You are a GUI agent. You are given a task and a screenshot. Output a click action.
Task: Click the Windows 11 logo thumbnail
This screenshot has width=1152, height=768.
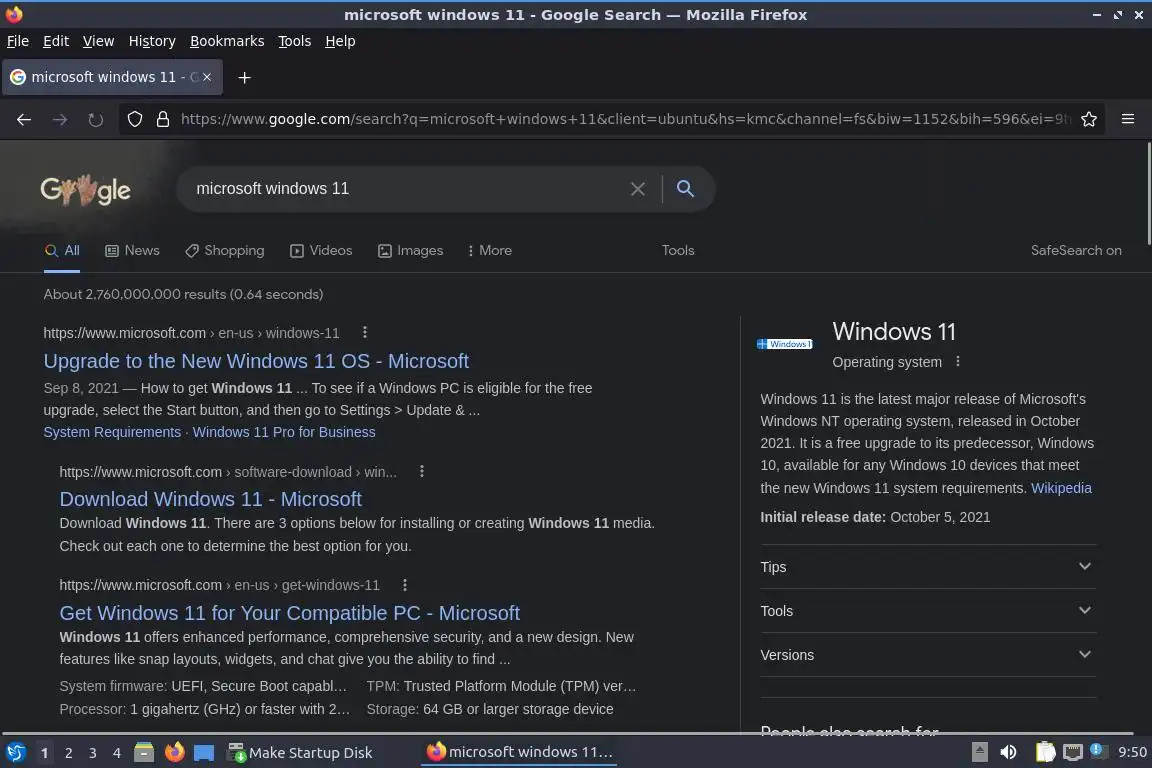pos(785,344)
